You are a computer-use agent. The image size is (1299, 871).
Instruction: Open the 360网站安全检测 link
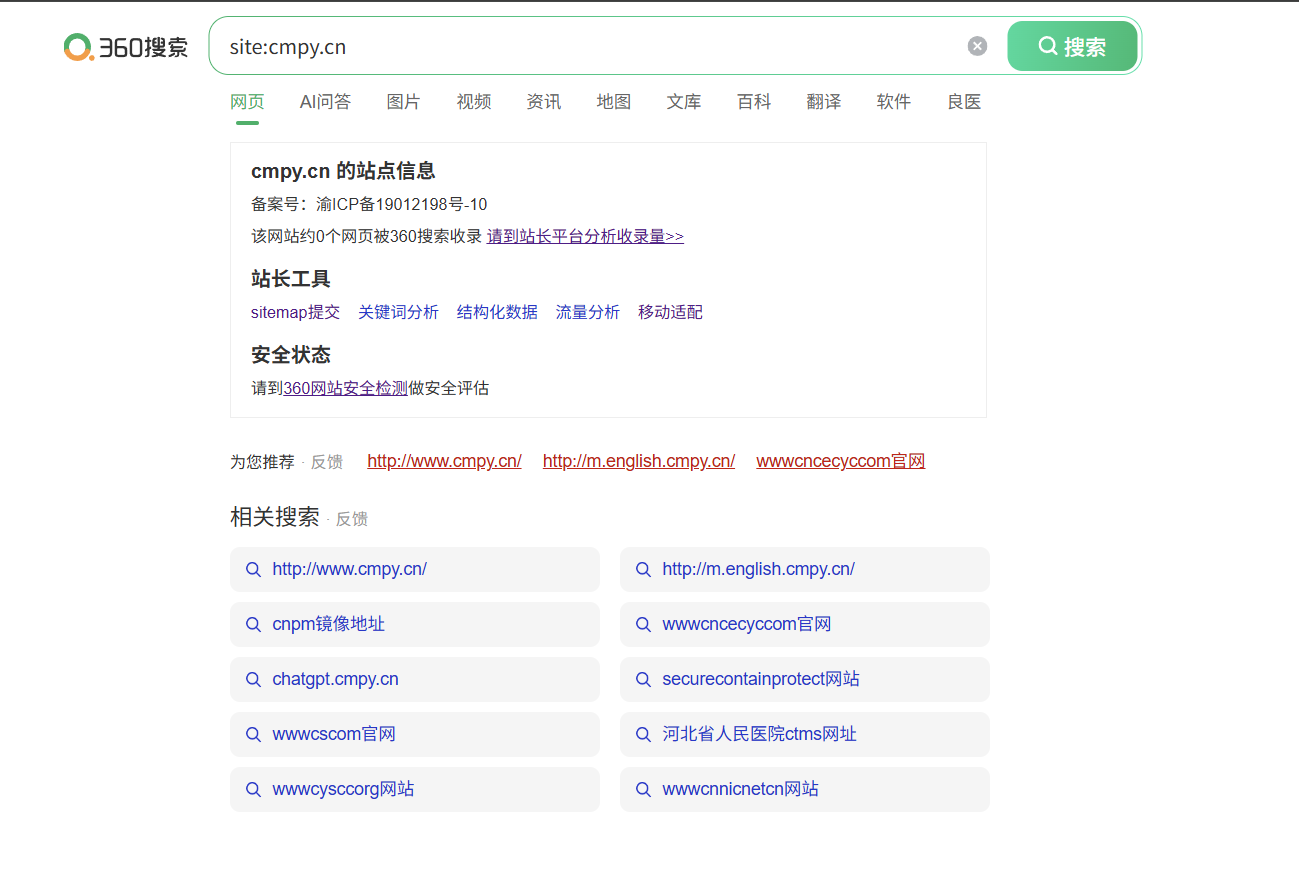[345, 388]
